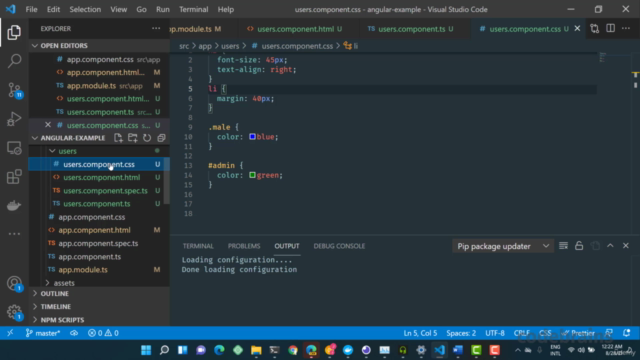Click Prettier status bar item
The height and width of the screenshot is (360, 640).
click(x=578, y=333)
